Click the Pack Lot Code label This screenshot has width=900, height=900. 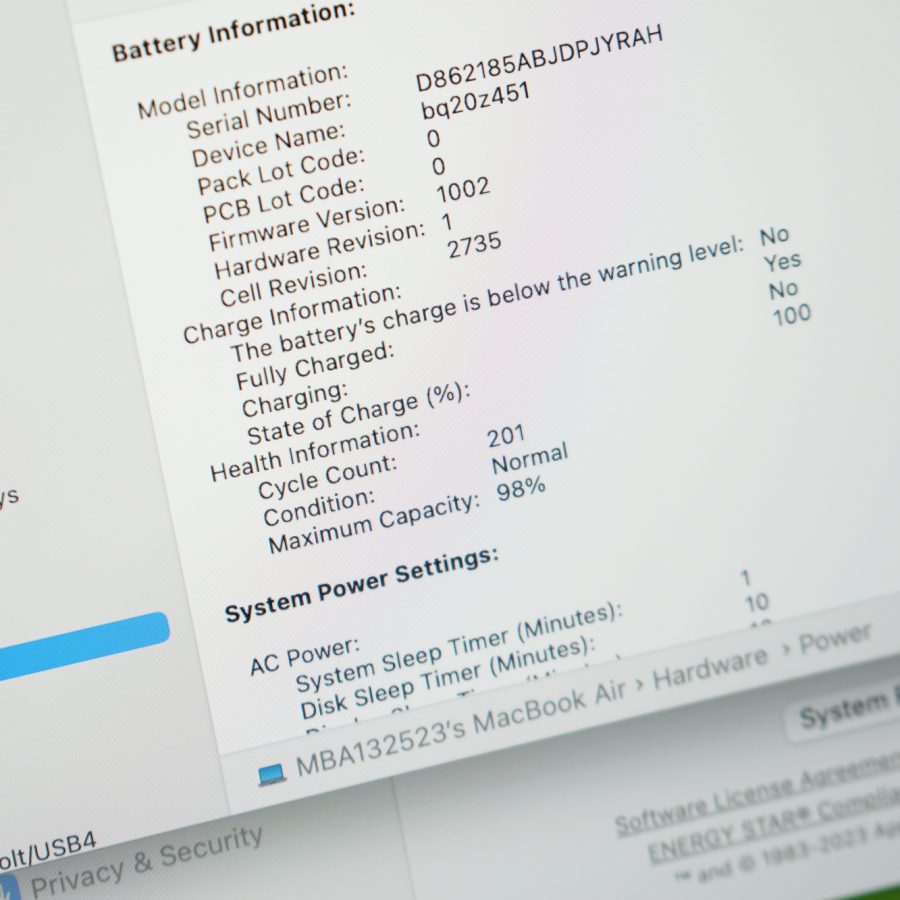coord(281,172)
